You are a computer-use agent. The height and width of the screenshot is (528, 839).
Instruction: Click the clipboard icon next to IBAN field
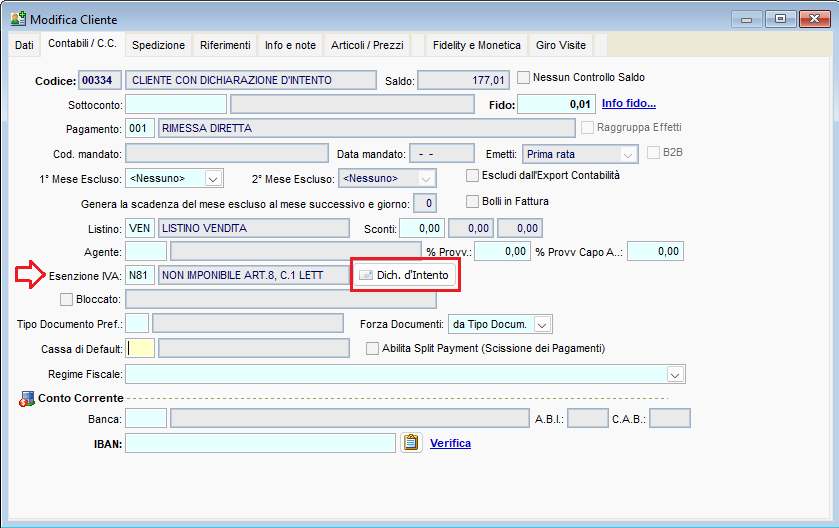(x=411, y=443)
